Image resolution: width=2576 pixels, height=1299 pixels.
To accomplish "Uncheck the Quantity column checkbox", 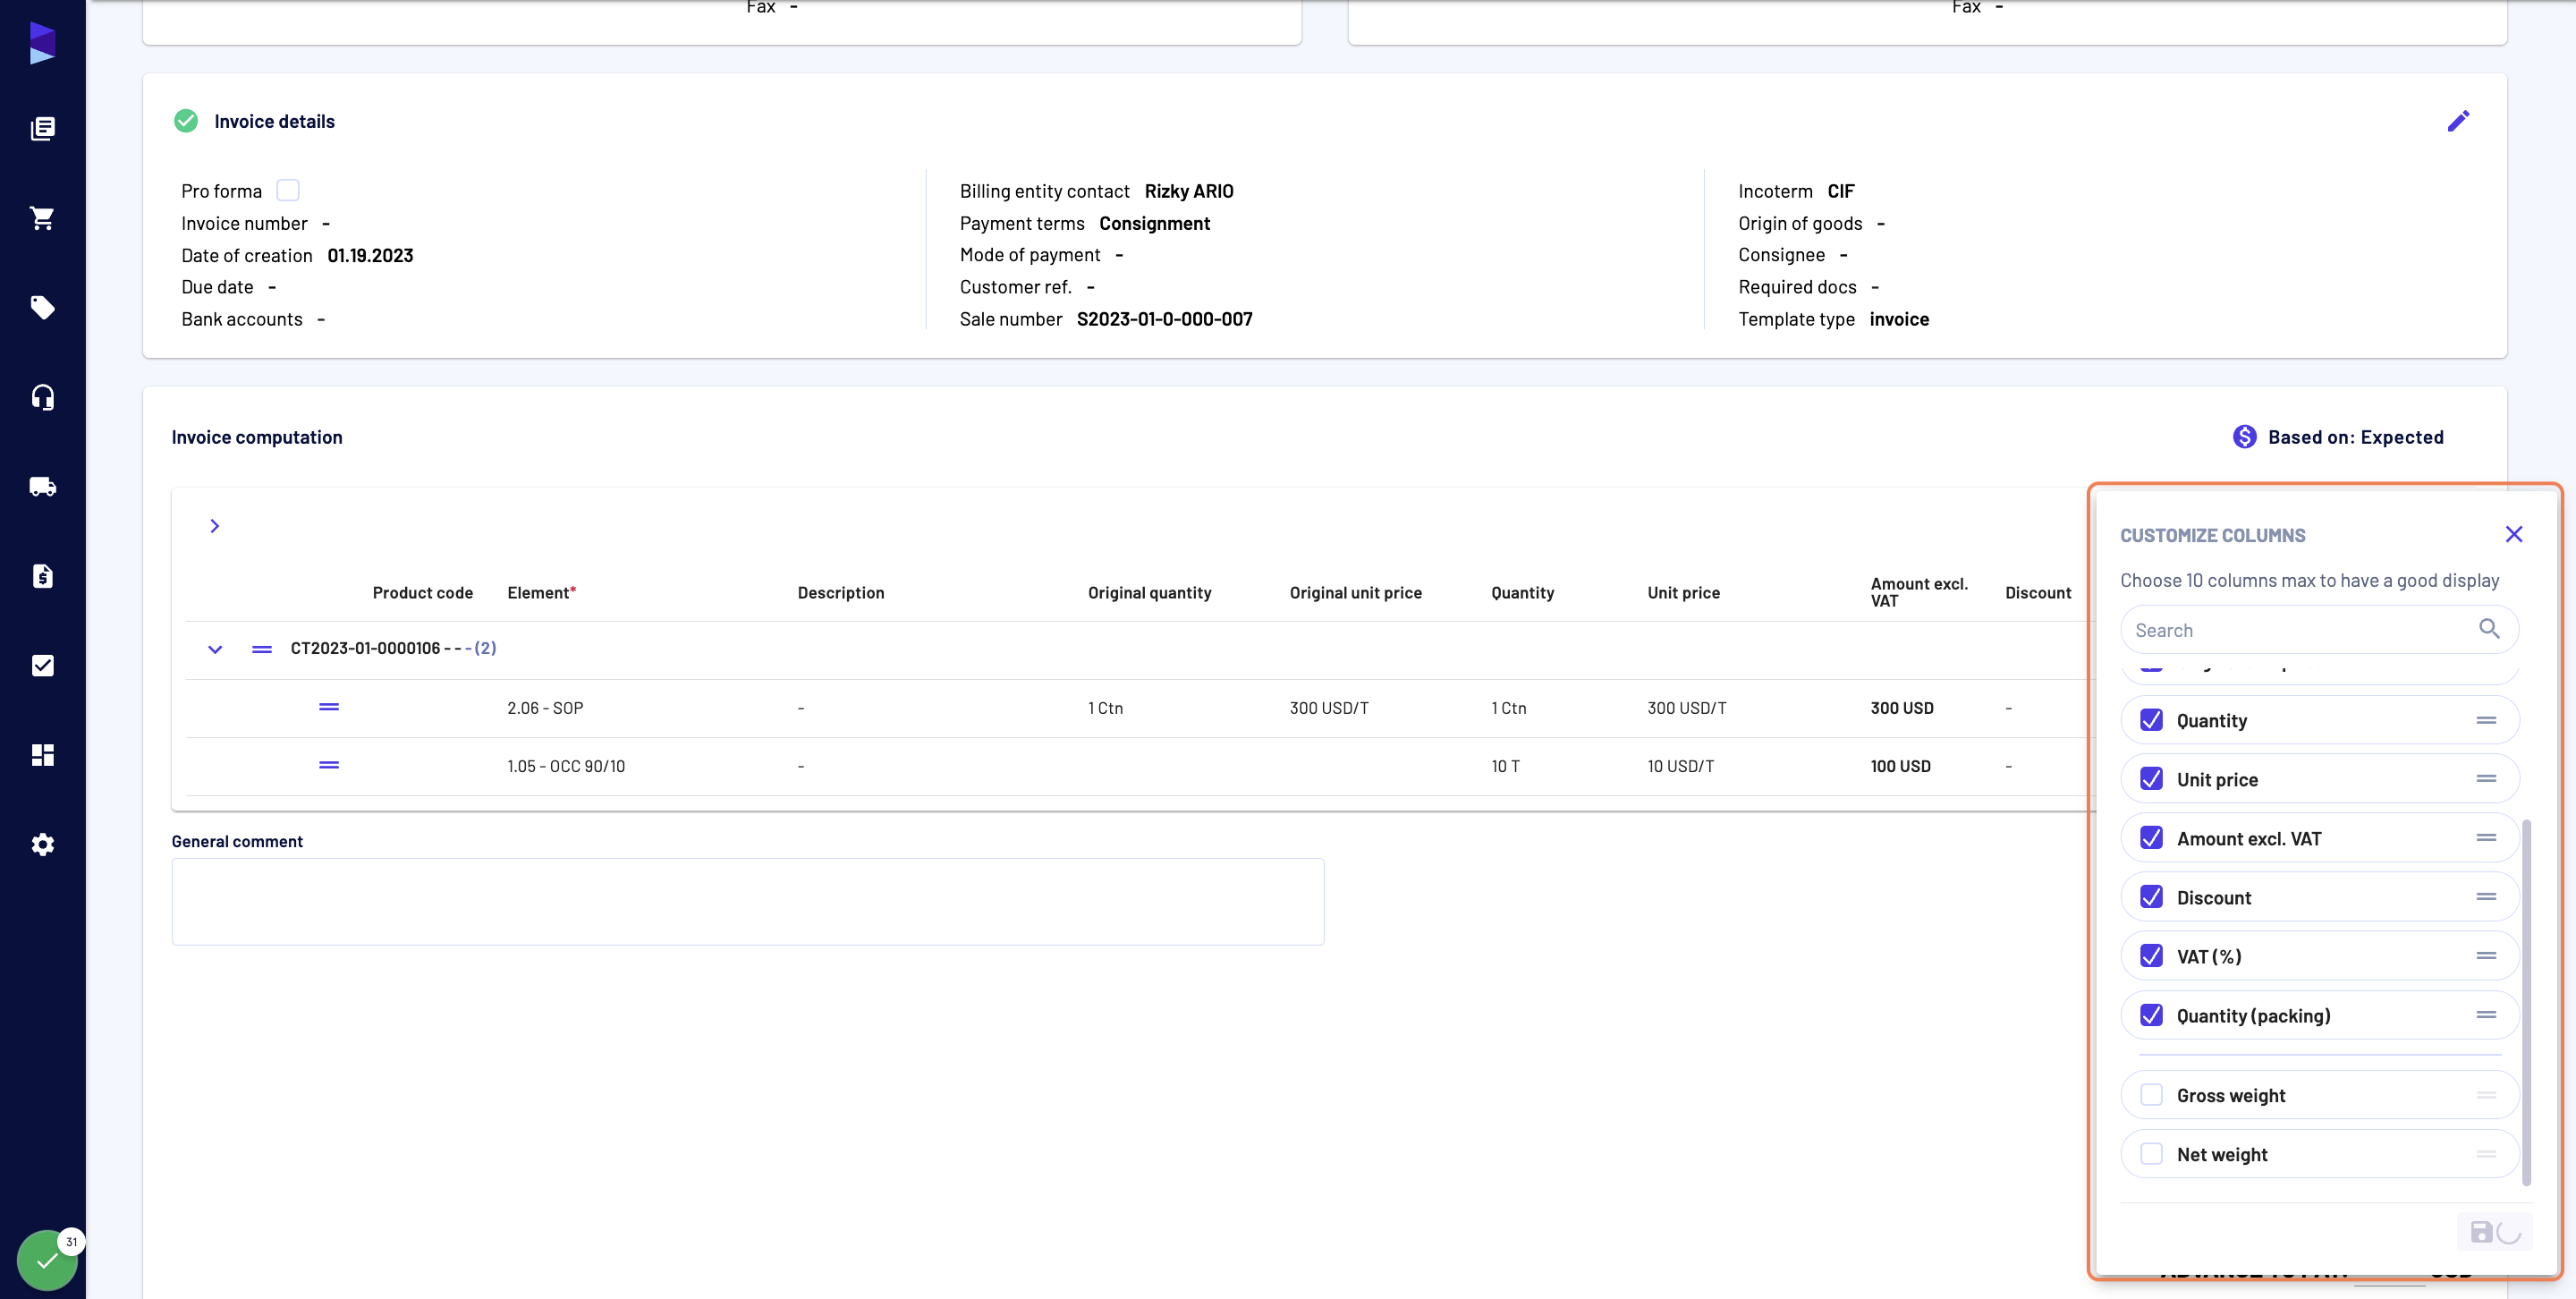I will (2151, 720).
